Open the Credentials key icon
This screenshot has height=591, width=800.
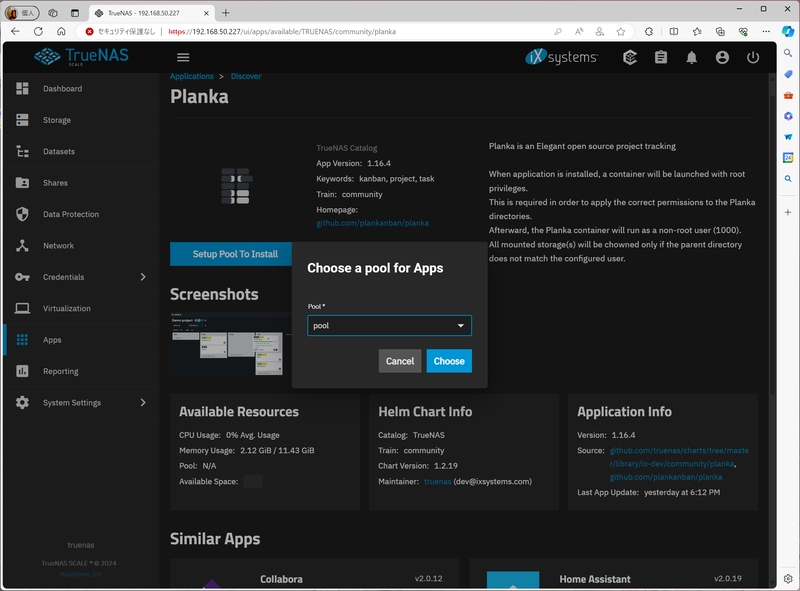point(22,277)
